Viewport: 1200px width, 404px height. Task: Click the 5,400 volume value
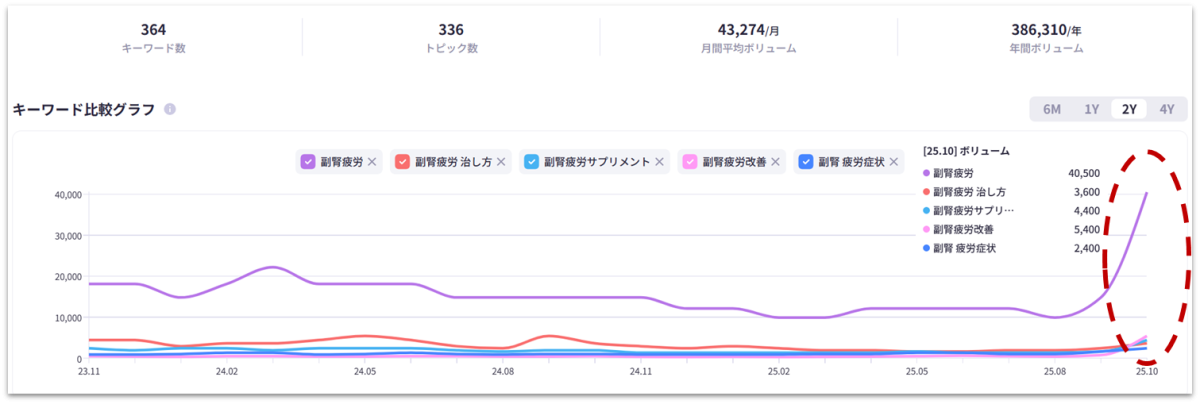1087,229
